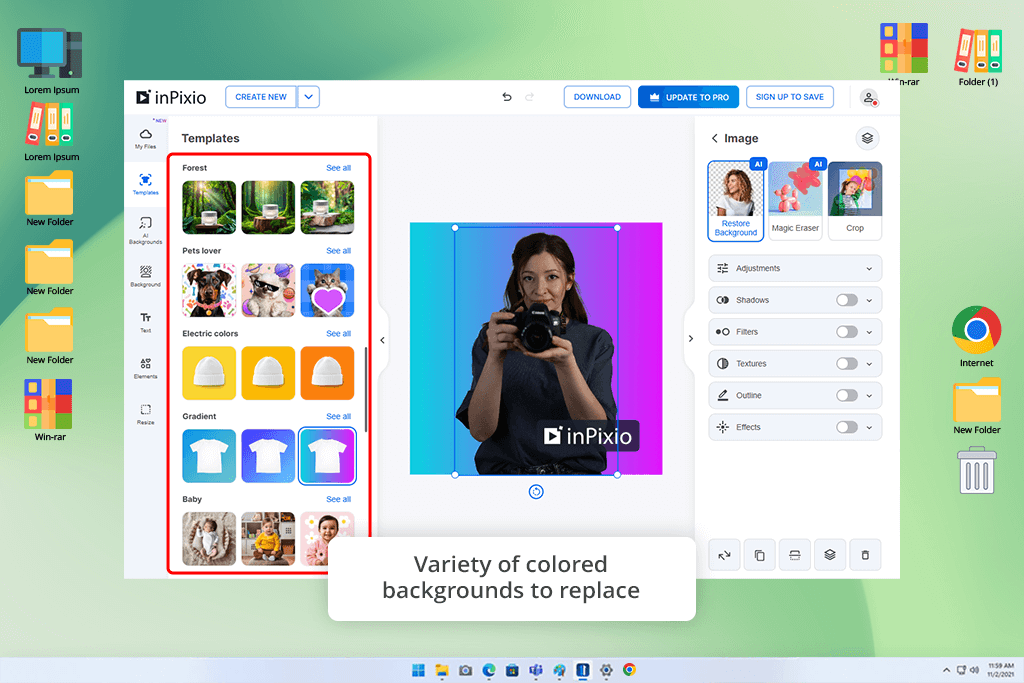This screenshot has height=683, width=1024.
Task: Enable the Outline switch
Action: (847, 395)
